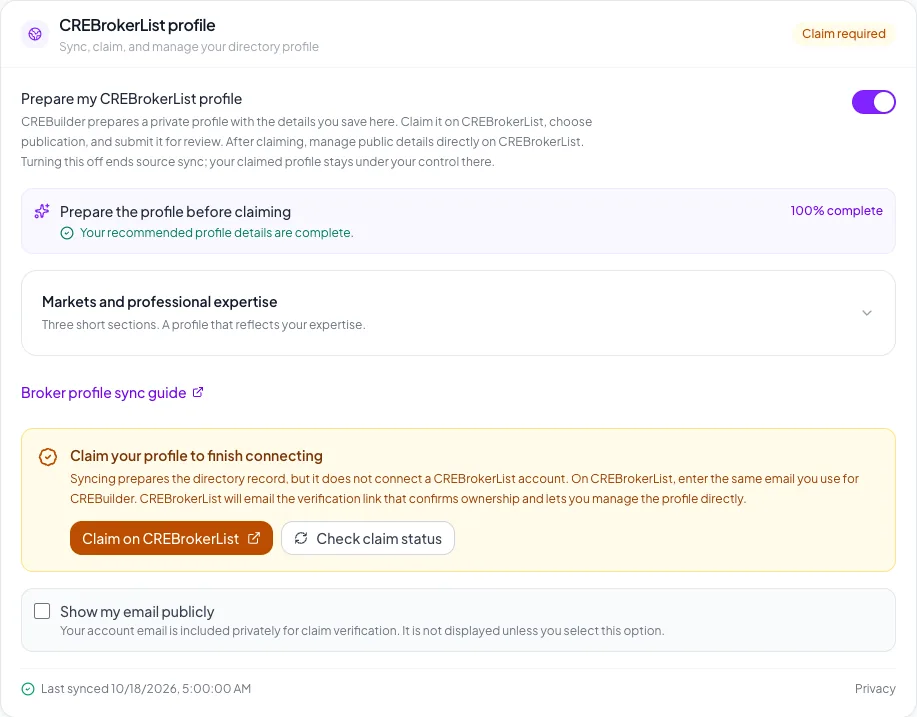The width and height of the screenshot is (917, 717).
Task: Click the 100% complete progress label
Action: (x=836, y=211)
